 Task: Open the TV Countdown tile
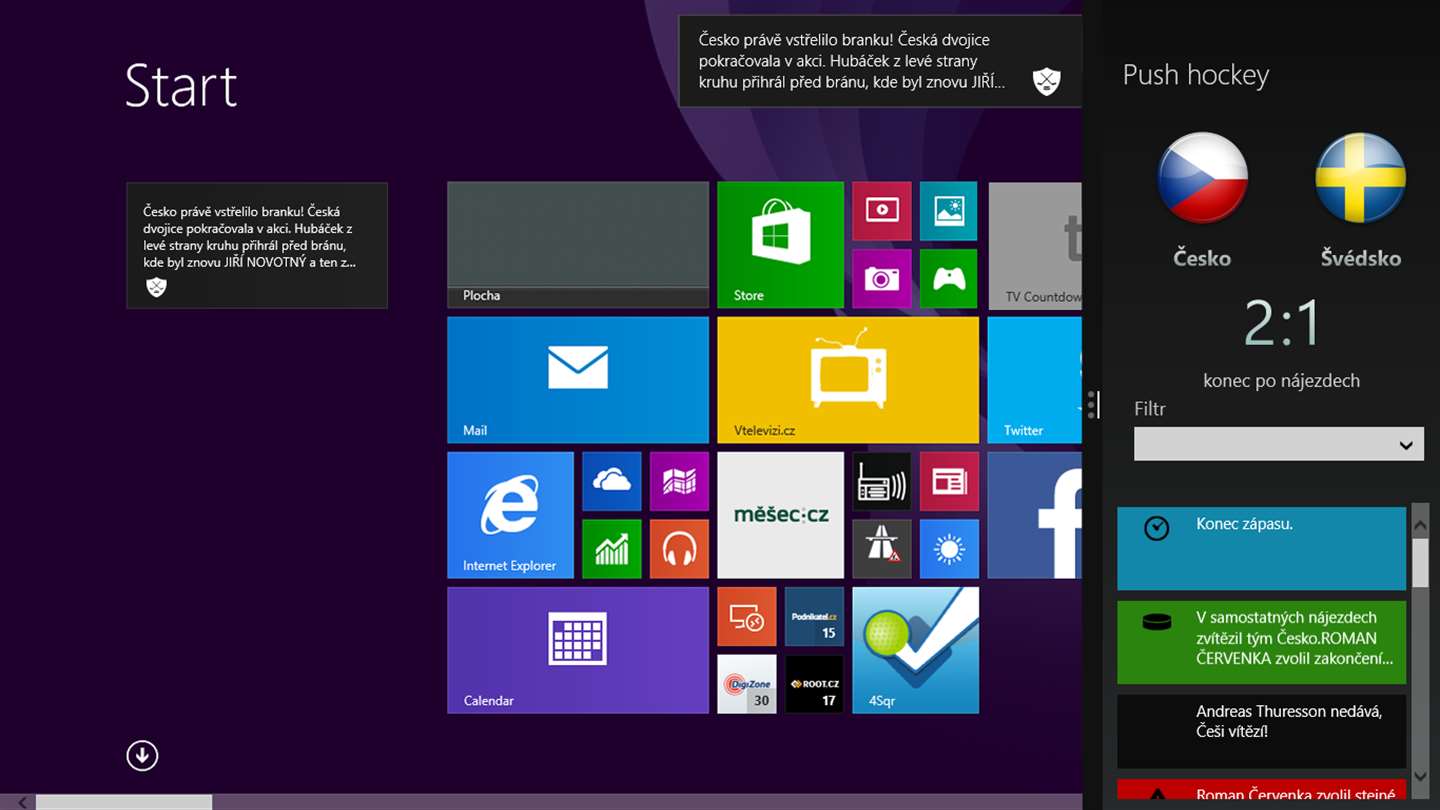click(x=1035, y=244)
